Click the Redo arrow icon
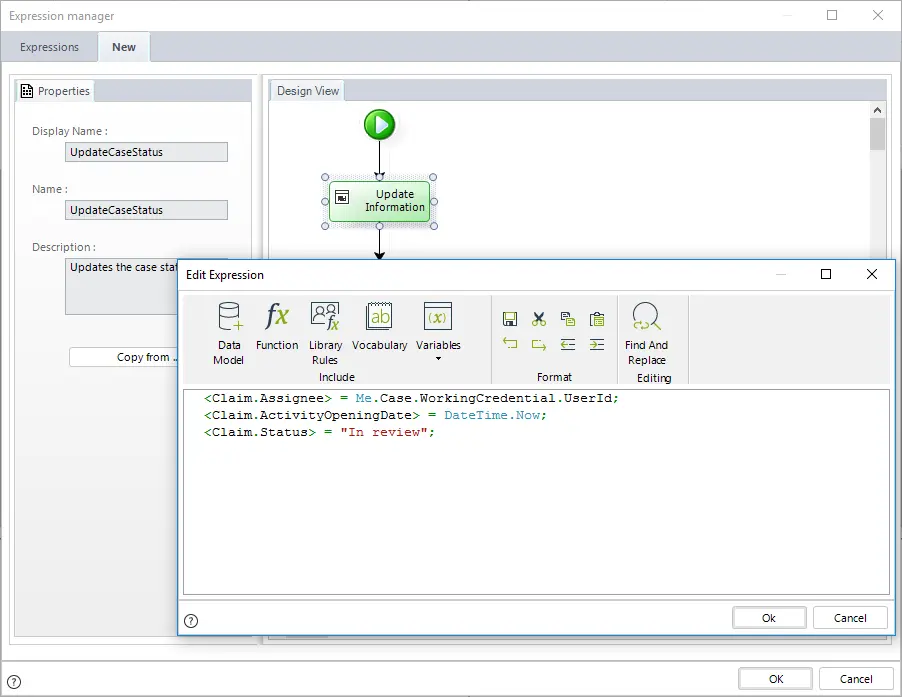This screenshot has width=902, height=697. (x=539, y=344)
